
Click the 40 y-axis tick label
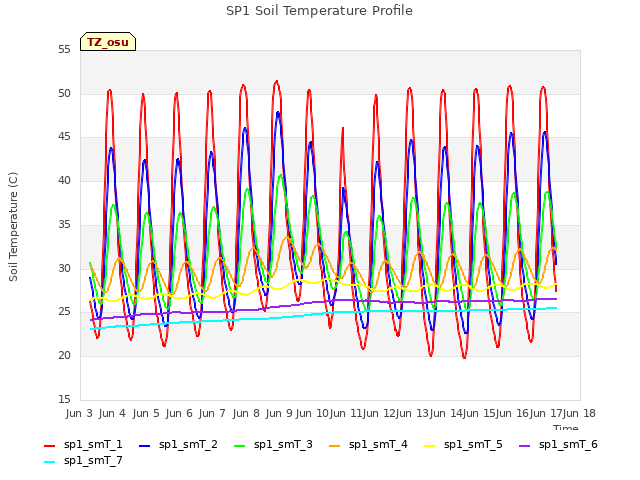(x=64, y=181)
